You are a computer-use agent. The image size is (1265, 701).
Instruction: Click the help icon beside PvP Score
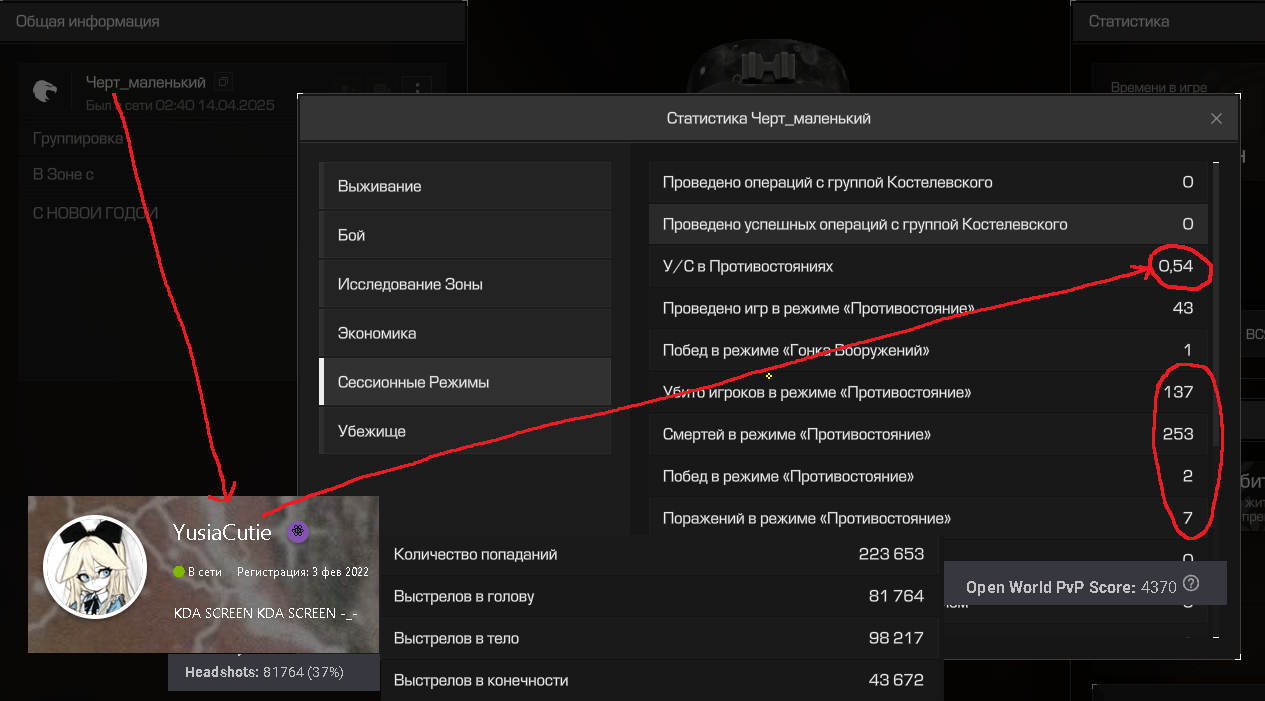point(1190,586)
